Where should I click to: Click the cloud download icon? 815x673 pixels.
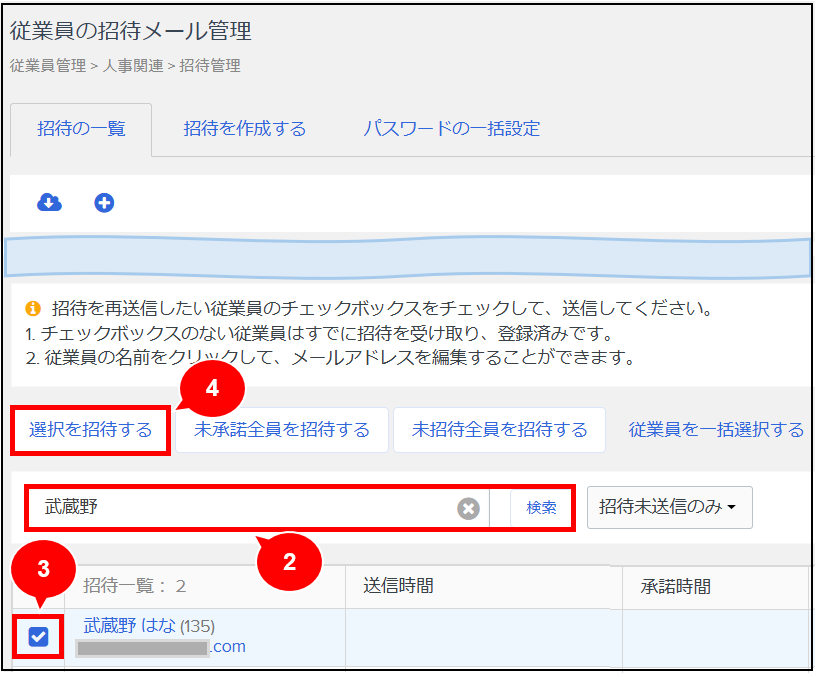pyautogui.click(x=49, y=203)
